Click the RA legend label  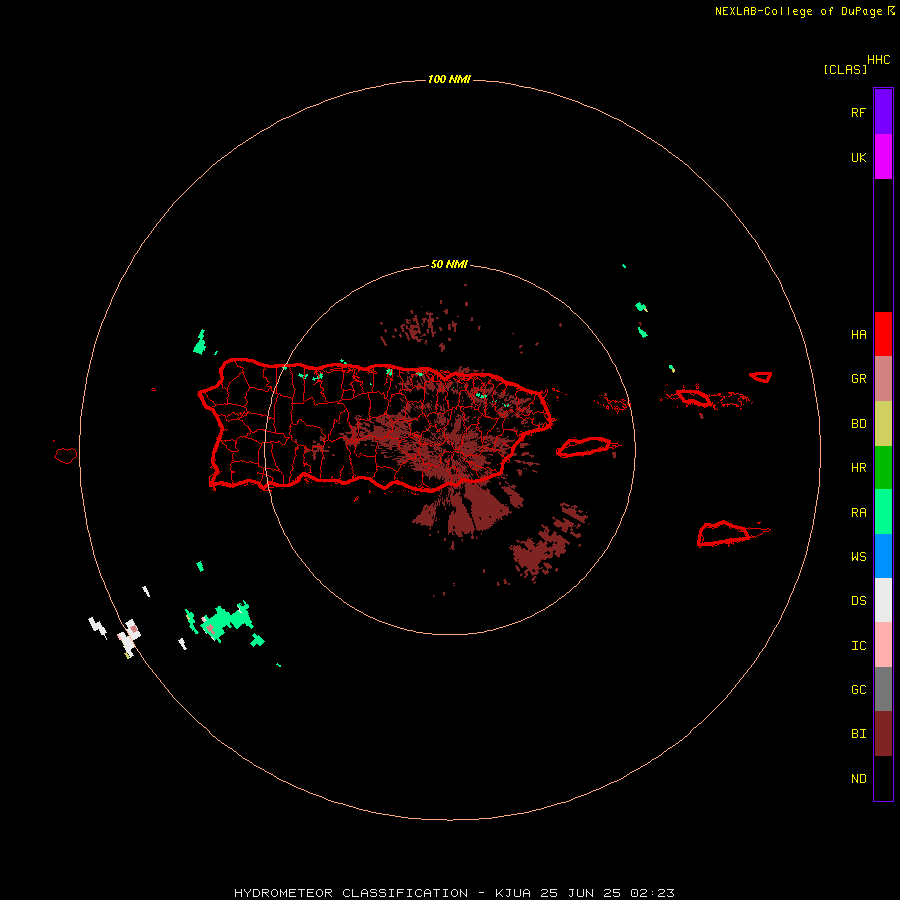point(858,513)
